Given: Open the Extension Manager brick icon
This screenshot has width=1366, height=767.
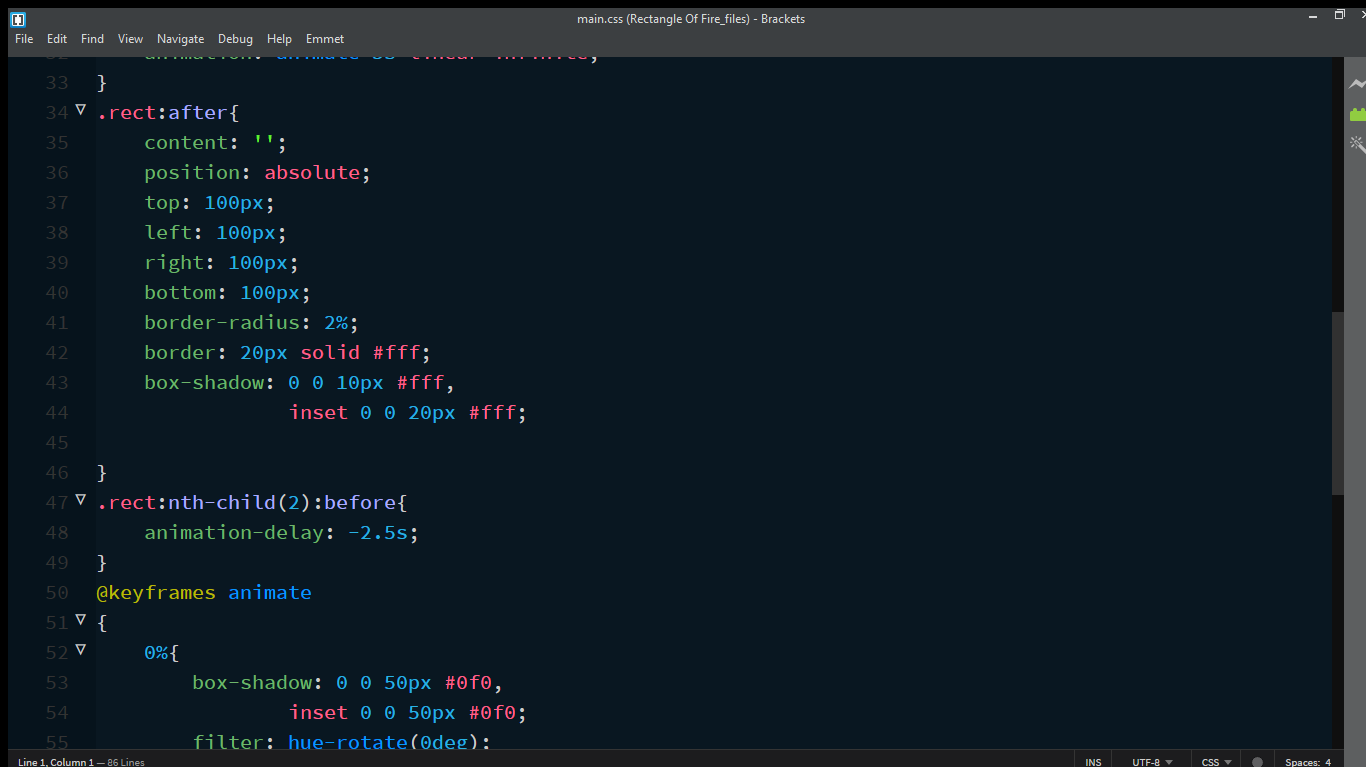Looking at the screenshot, I should pyautogui.click(x=1357, y=114).
